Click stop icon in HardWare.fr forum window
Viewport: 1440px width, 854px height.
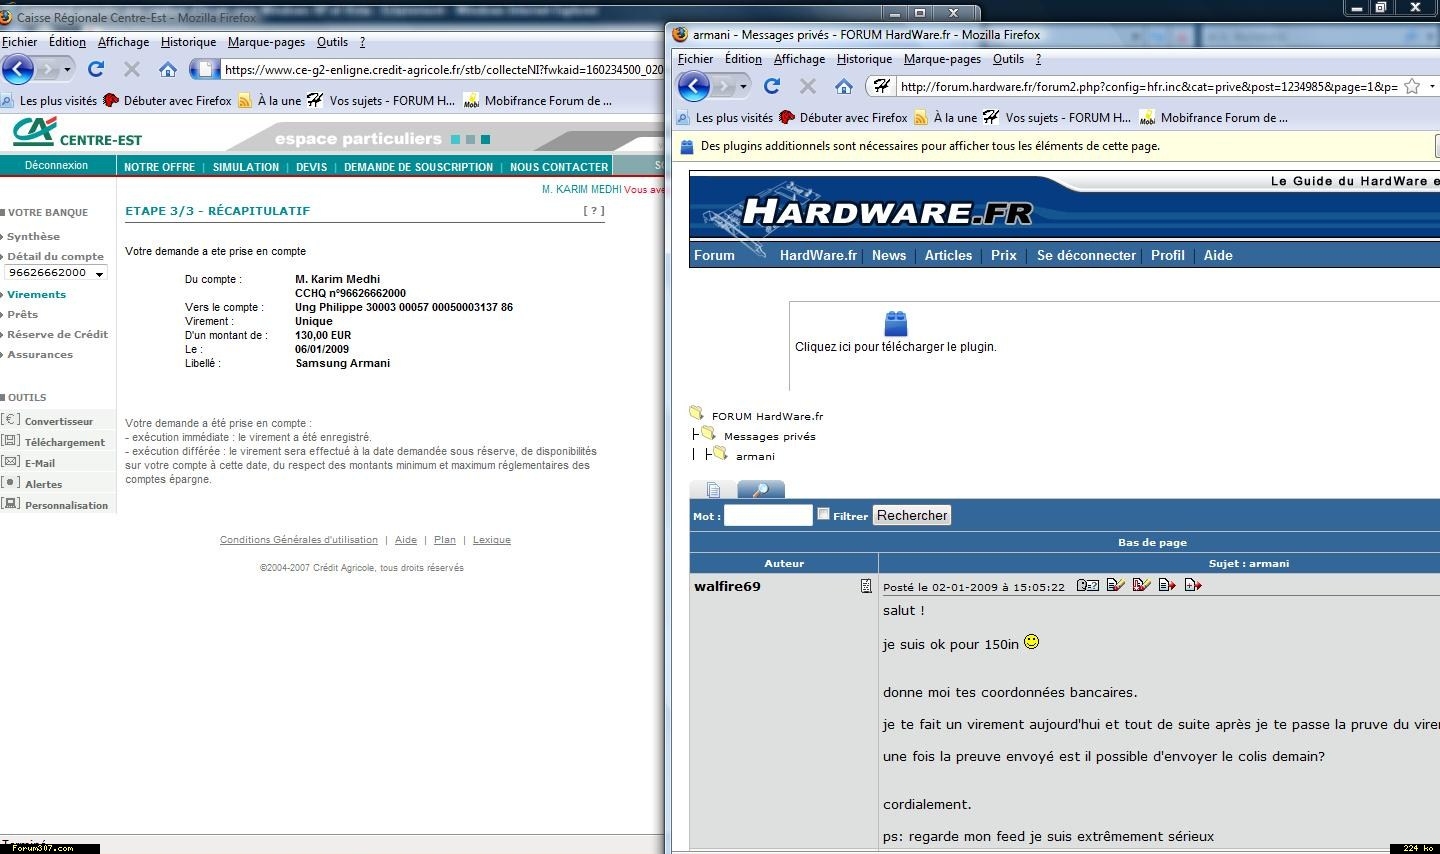pyautogui.click(x=808, y=86)
